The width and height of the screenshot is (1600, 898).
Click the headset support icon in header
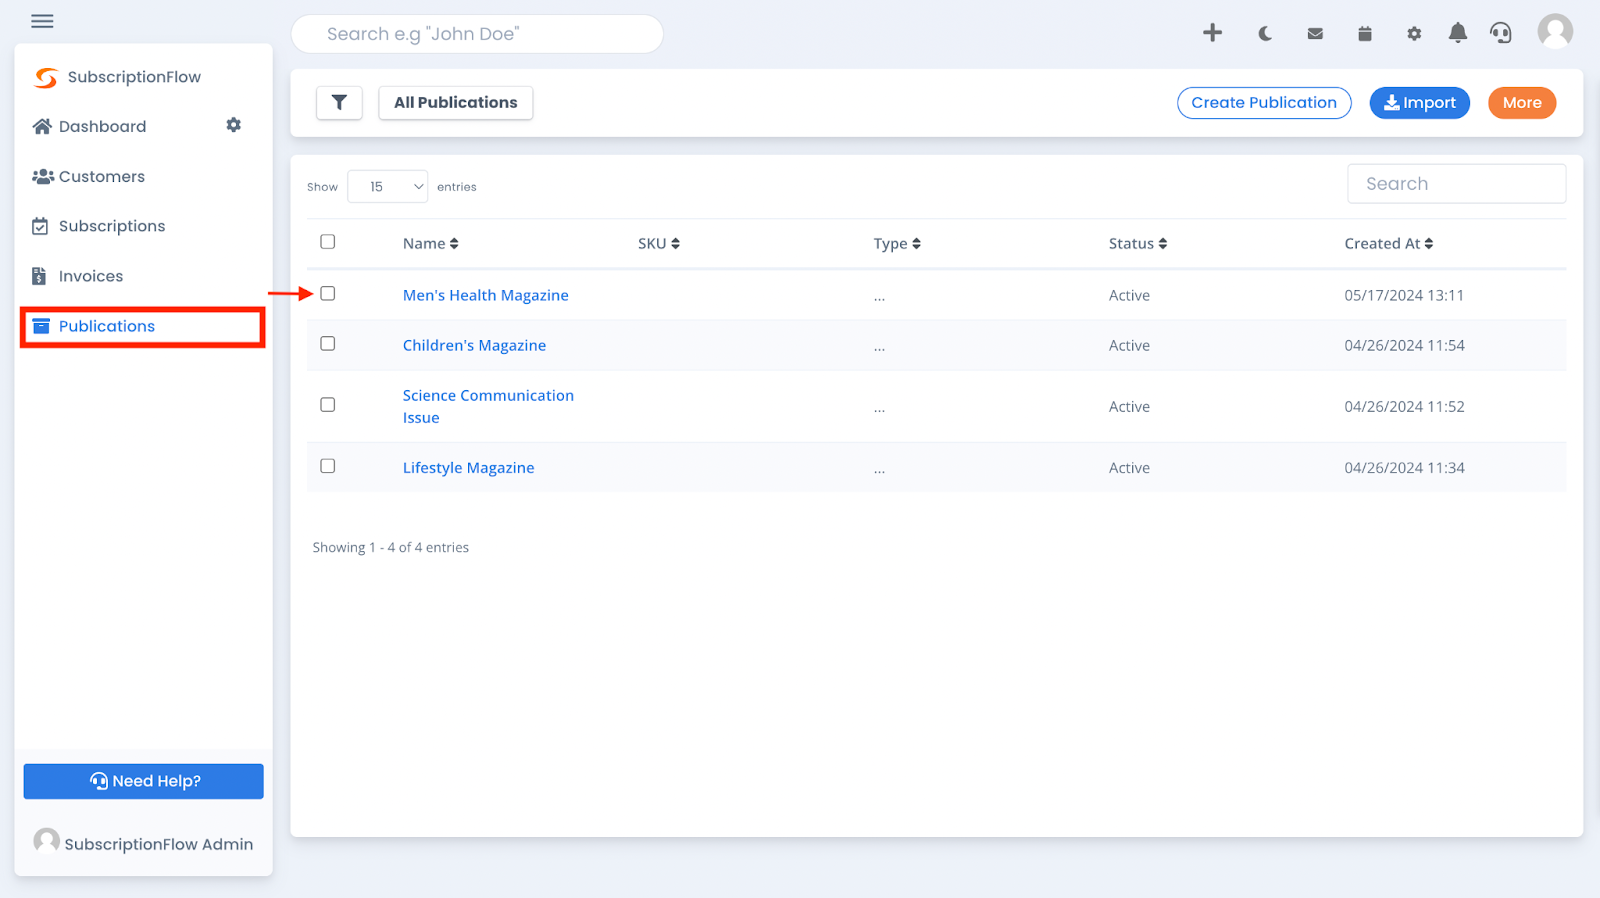1501,33
